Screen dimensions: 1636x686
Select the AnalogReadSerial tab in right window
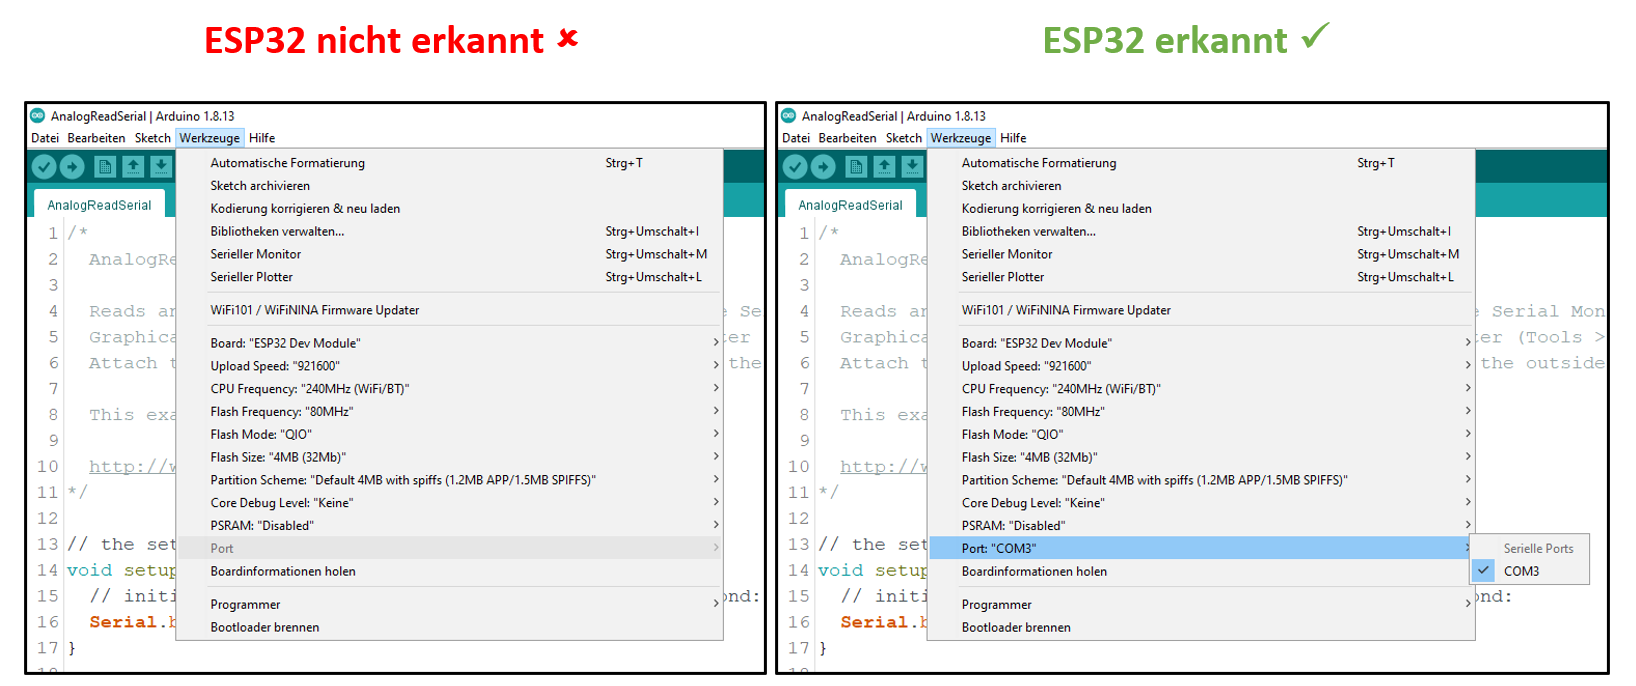[x=850, y=205]
